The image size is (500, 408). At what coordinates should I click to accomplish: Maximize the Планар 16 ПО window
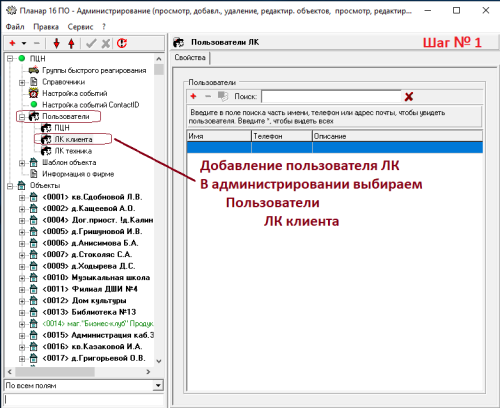point(456,11)
